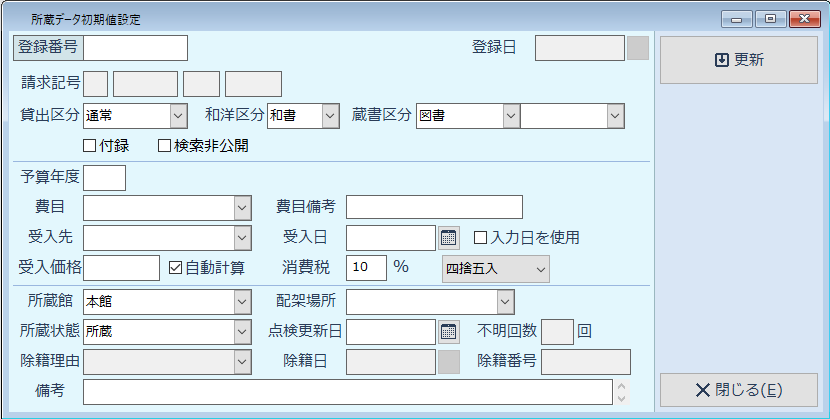Click the widest 請求記号 second field
This screenshot has width=830, height=419.
[x=146, y=85]
